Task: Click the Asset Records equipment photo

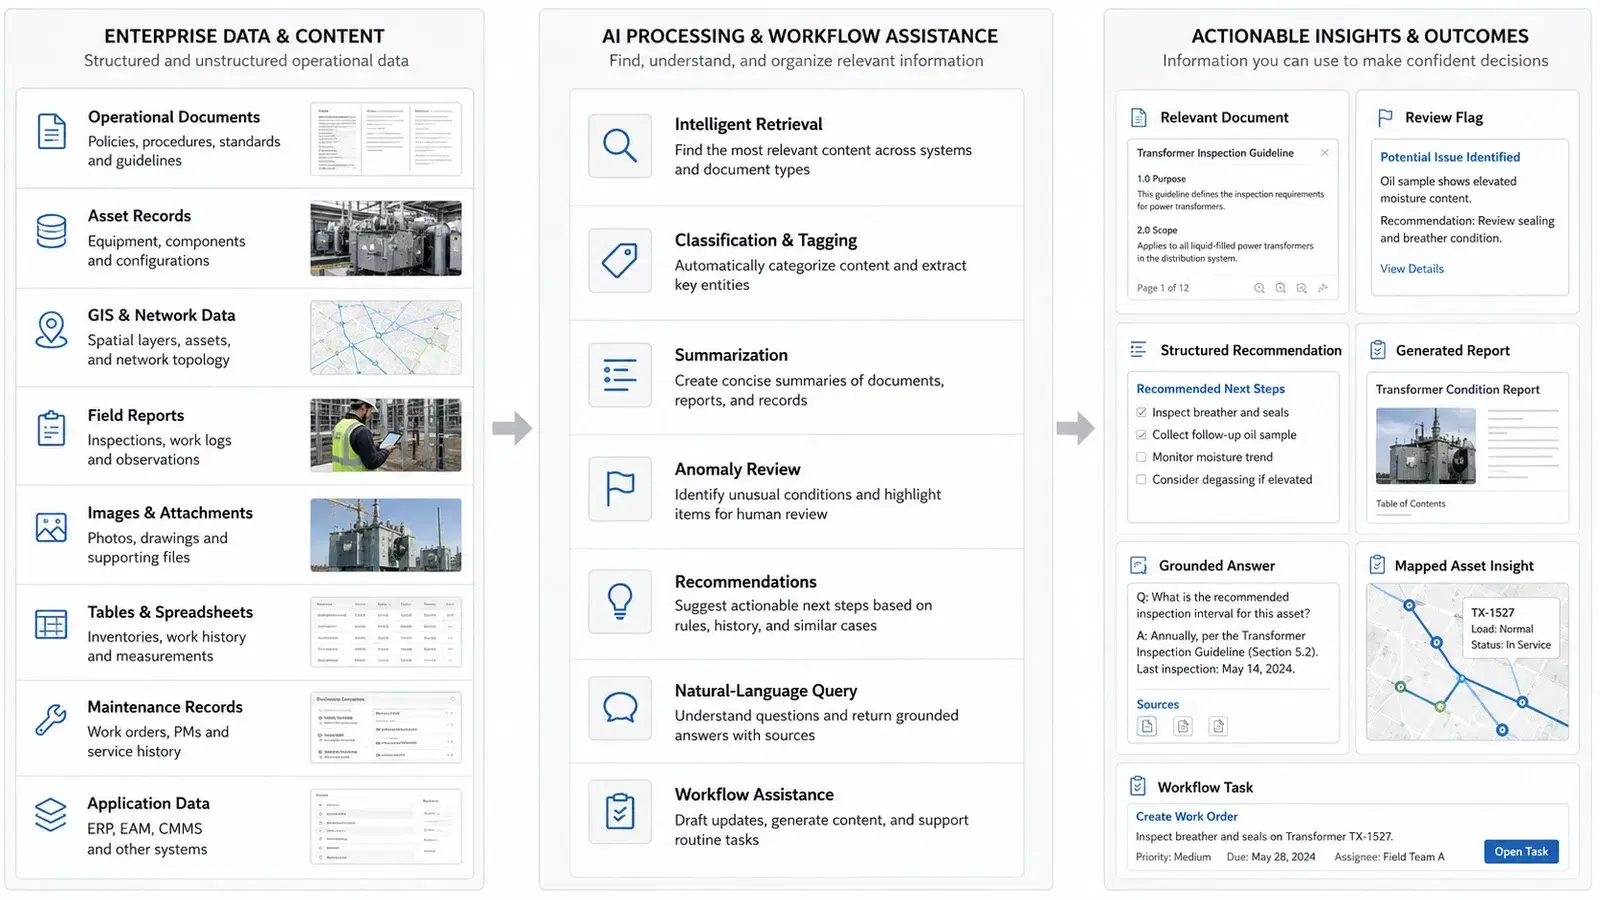Action: pyautogui.click(x=386, y=238)
